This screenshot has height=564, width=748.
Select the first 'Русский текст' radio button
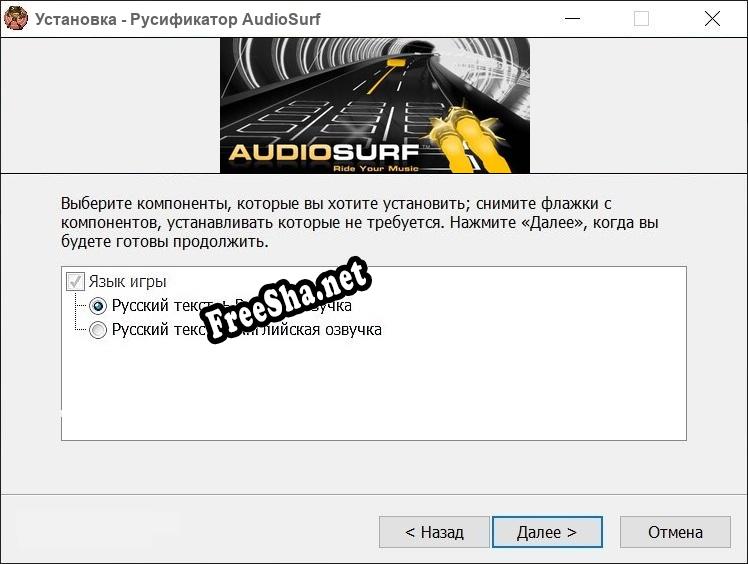98,306
